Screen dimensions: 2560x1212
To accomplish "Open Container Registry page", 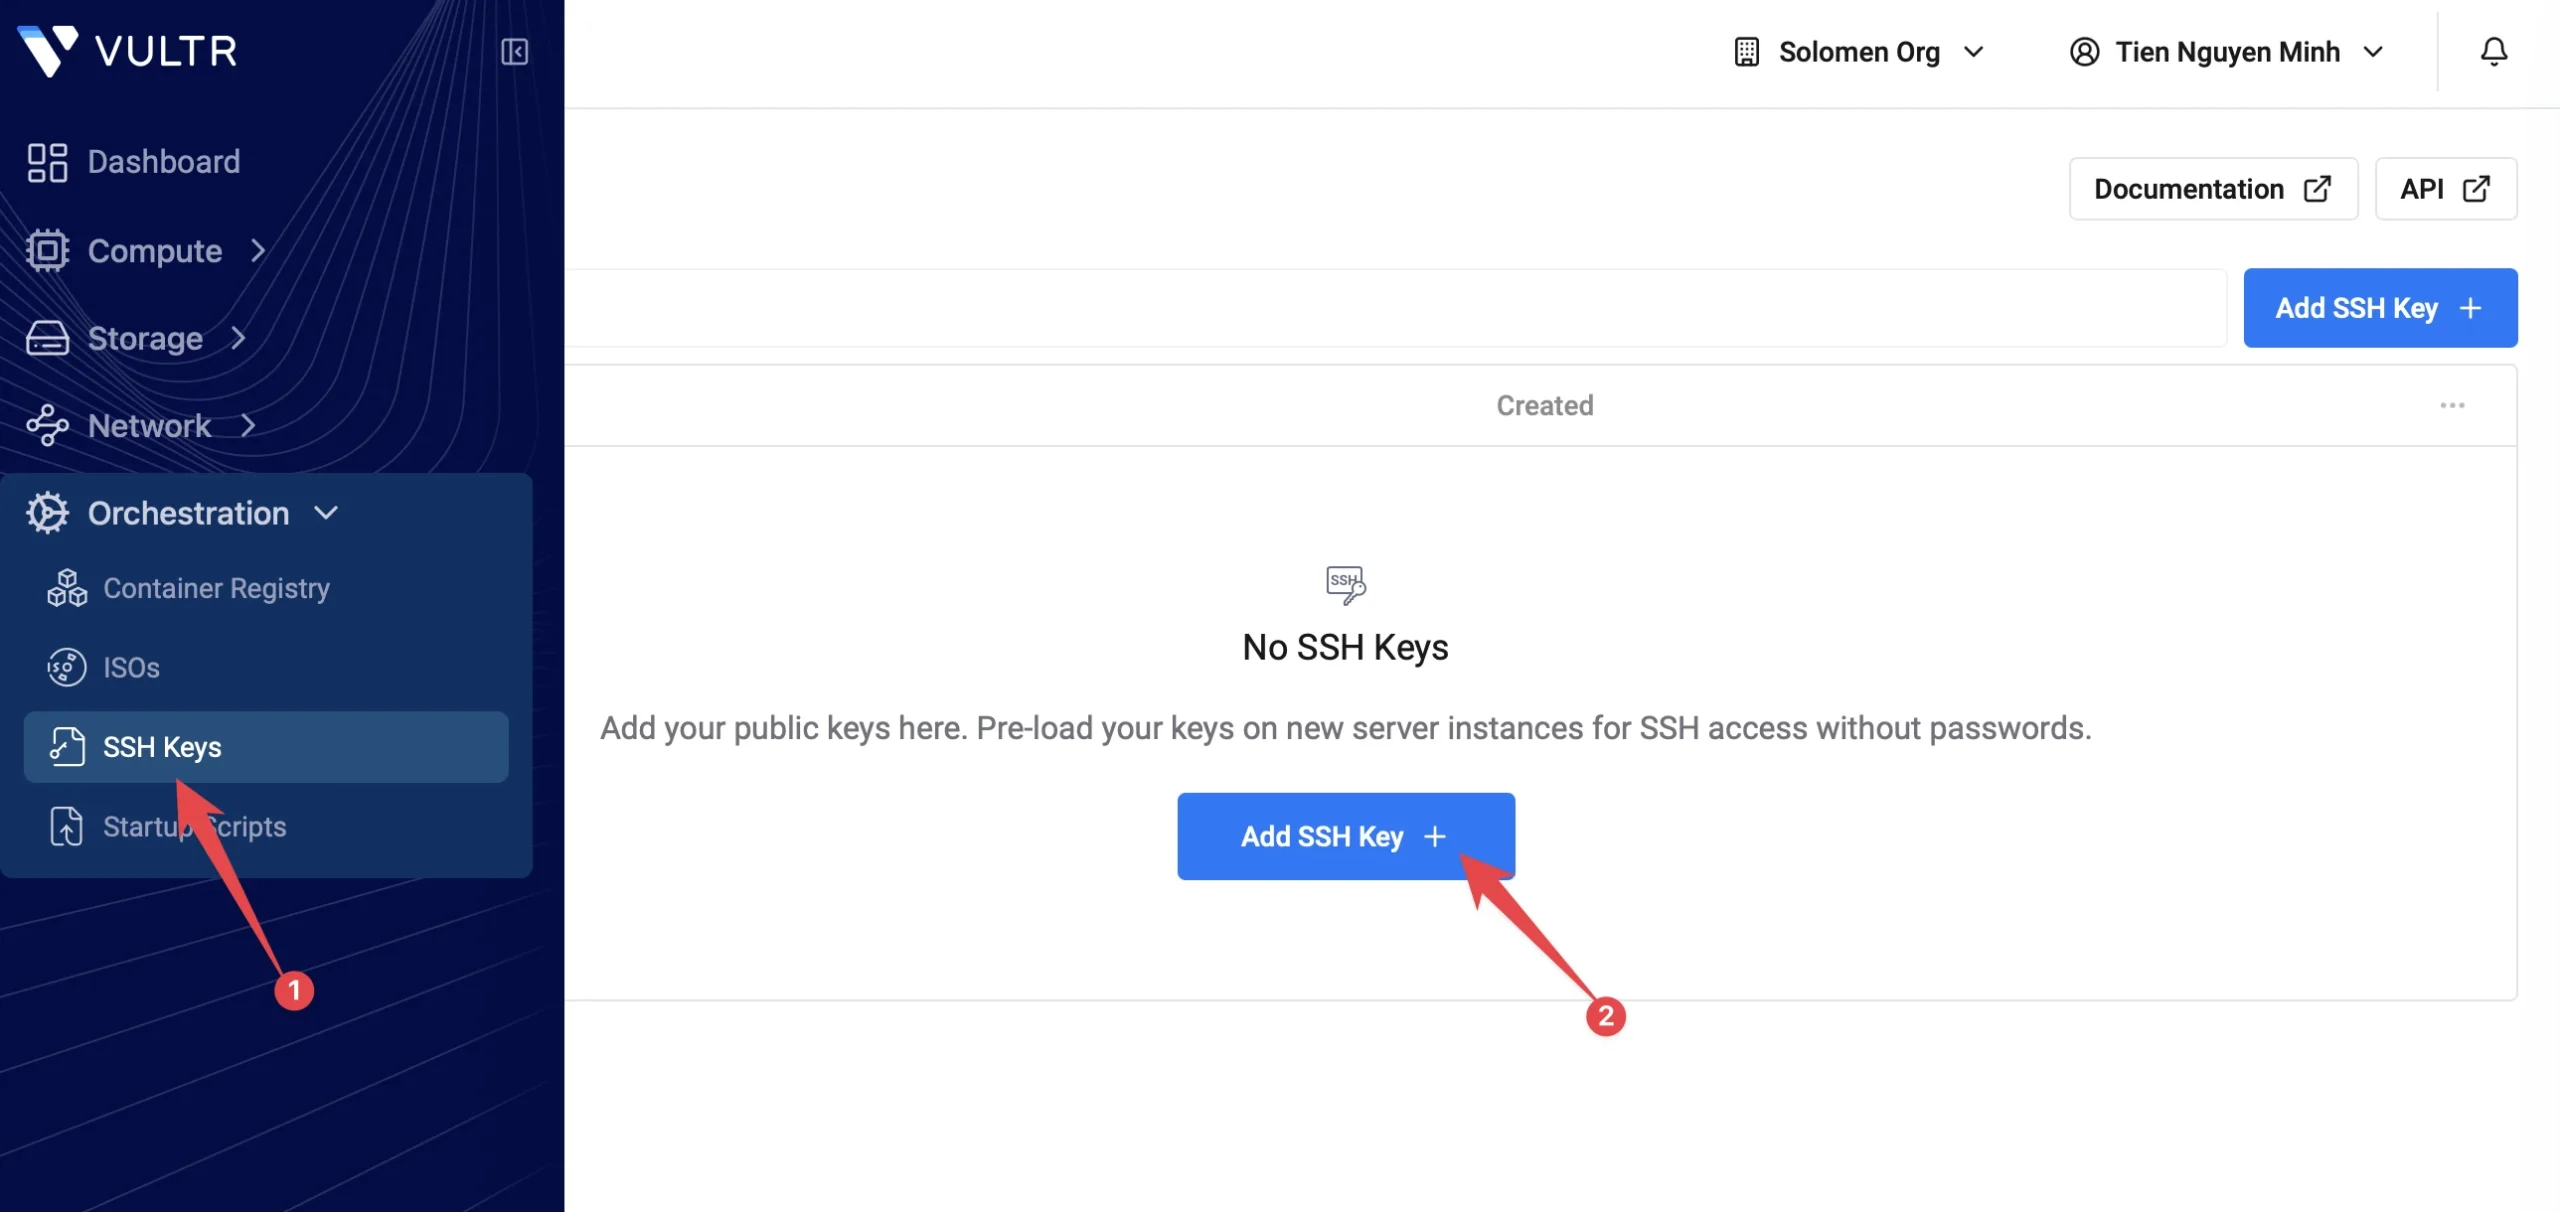I will click(216, 588).
